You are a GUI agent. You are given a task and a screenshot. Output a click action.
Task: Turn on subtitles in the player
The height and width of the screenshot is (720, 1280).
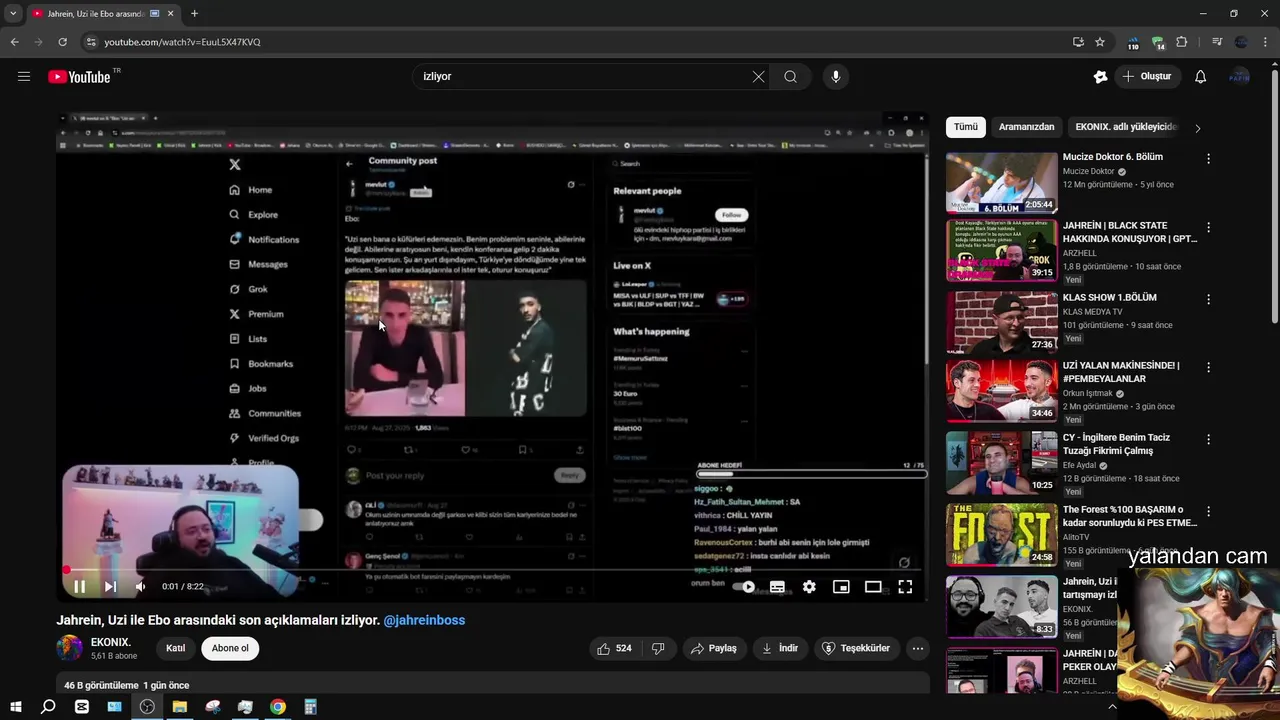click(777, 587)
